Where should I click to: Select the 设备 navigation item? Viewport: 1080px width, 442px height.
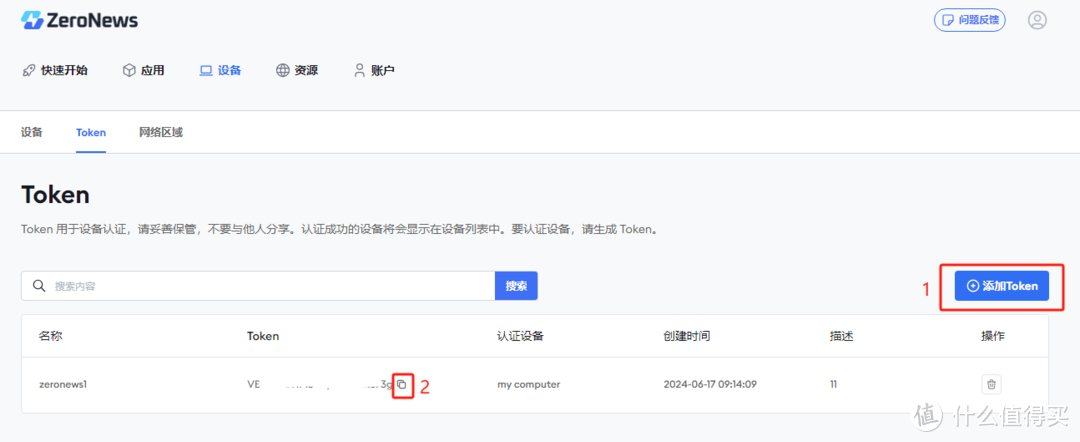220,70
